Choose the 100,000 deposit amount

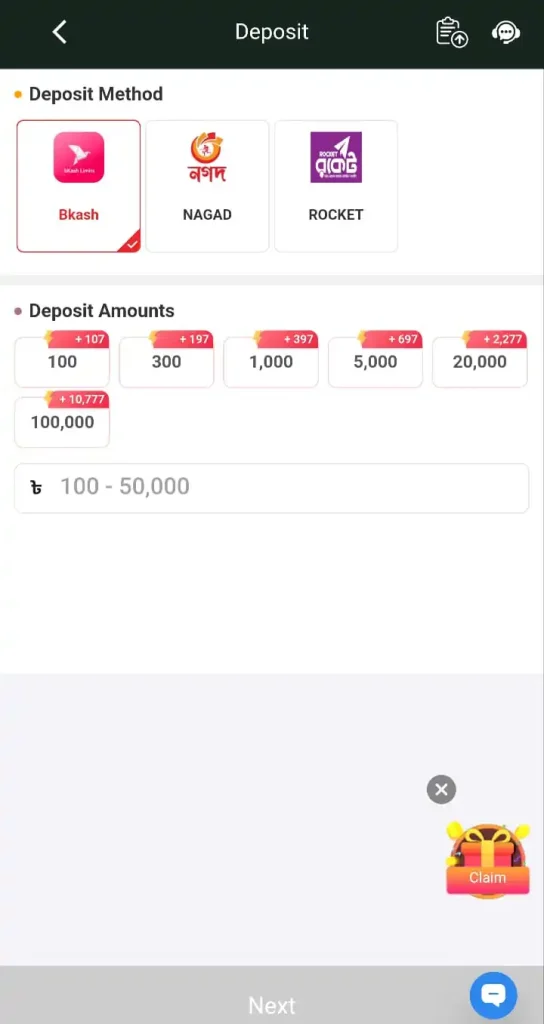point(62,422)
